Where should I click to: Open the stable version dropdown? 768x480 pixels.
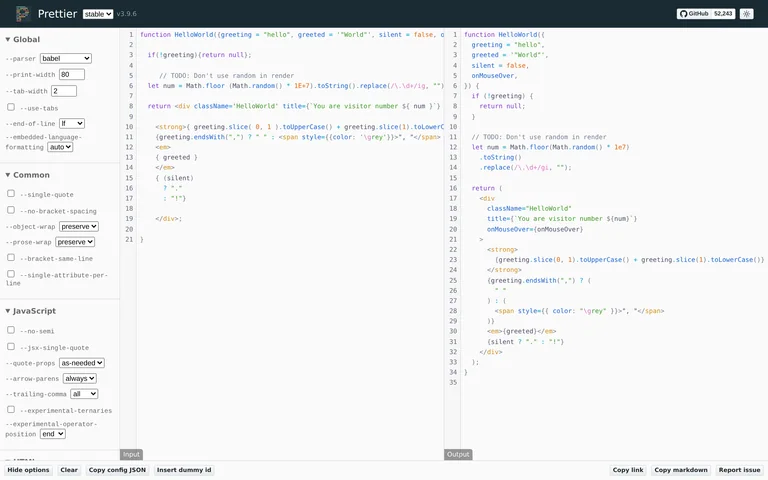[98, 14]
